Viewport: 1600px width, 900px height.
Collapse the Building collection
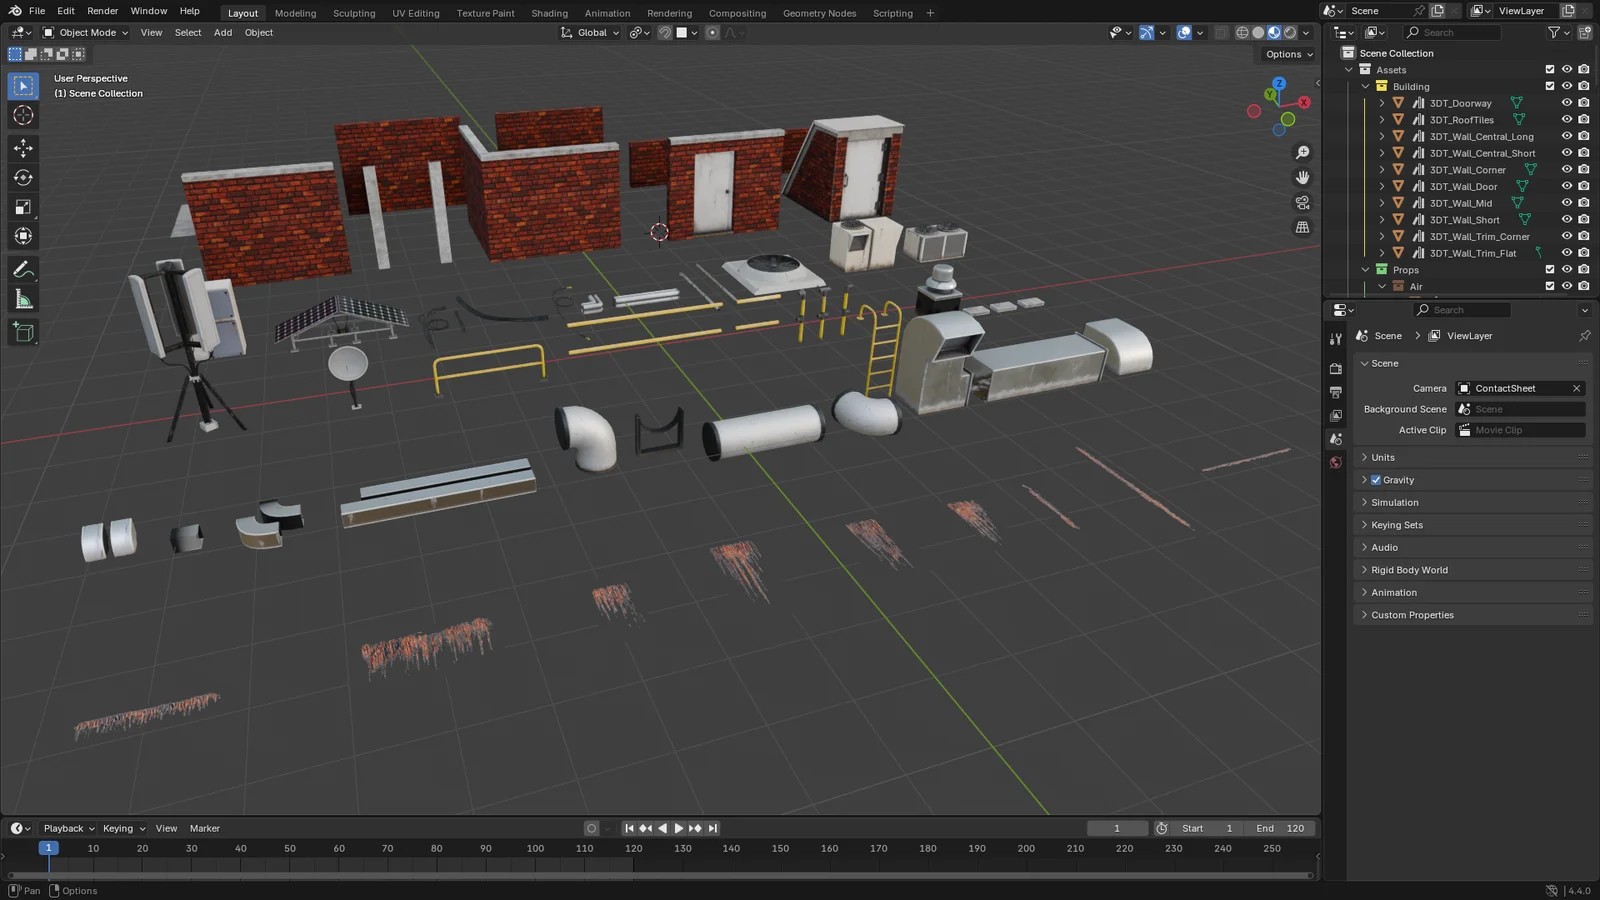(x=1365, y=86)
